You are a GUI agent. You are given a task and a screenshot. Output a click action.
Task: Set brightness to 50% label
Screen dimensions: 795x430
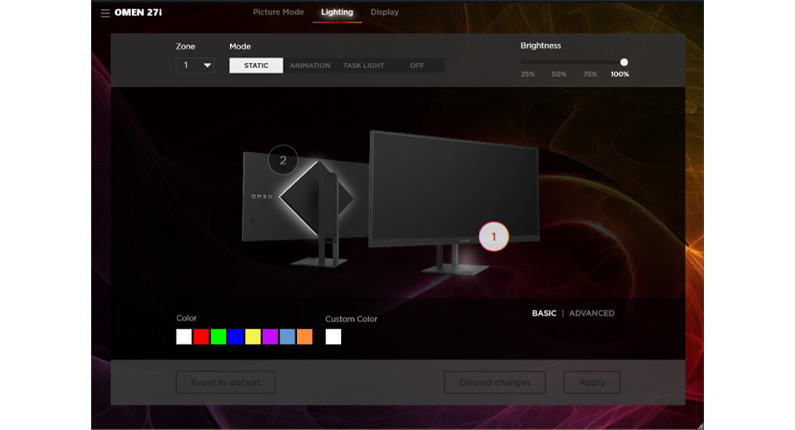point(559,74)
